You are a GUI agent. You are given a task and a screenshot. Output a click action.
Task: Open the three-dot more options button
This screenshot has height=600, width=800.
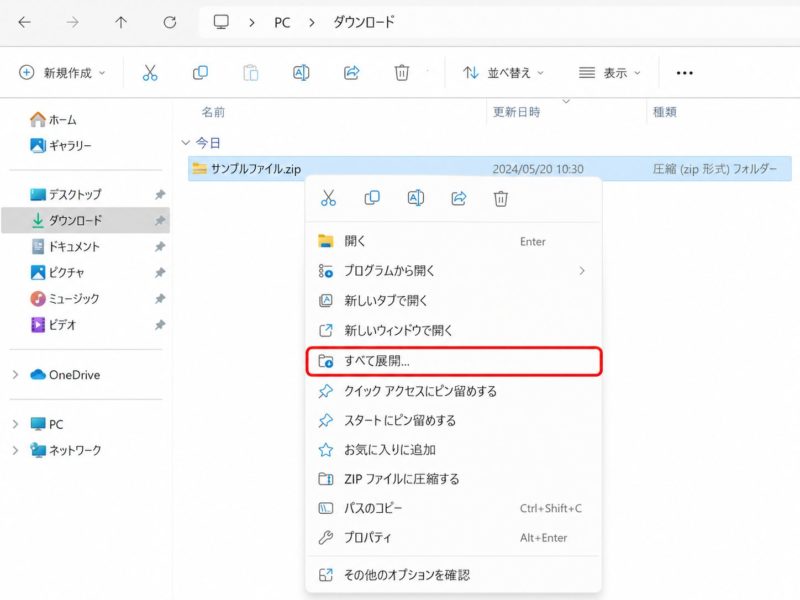[684, 73]
